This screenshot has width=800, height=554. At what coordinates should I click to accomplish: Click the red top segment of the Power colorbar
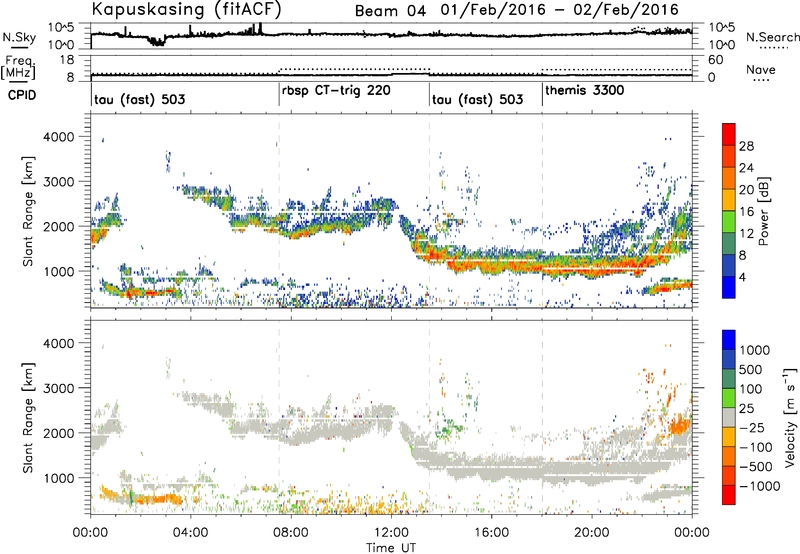(729, 135)
